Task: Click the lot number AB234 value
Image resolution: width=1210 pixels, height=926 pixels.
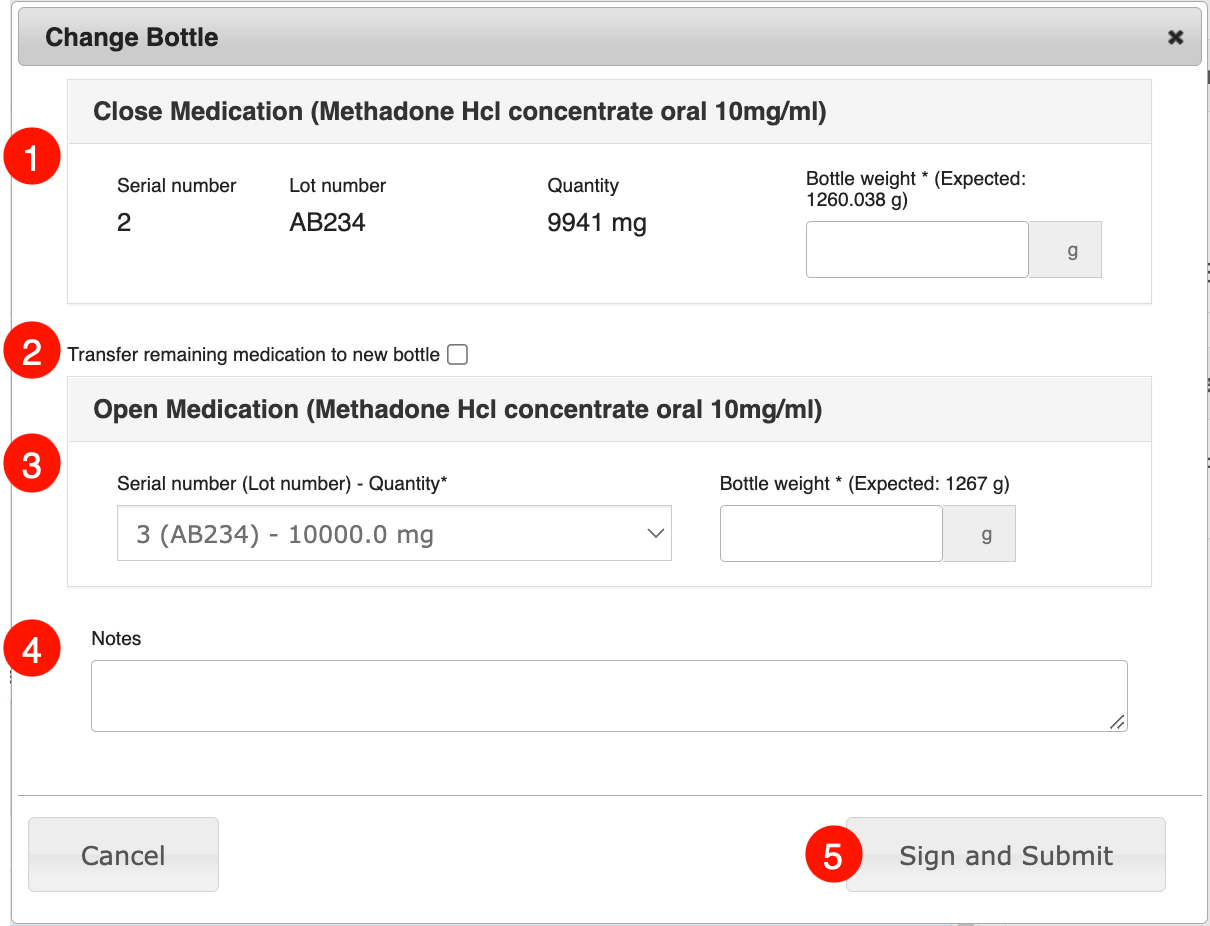Action: click(327, 222)
